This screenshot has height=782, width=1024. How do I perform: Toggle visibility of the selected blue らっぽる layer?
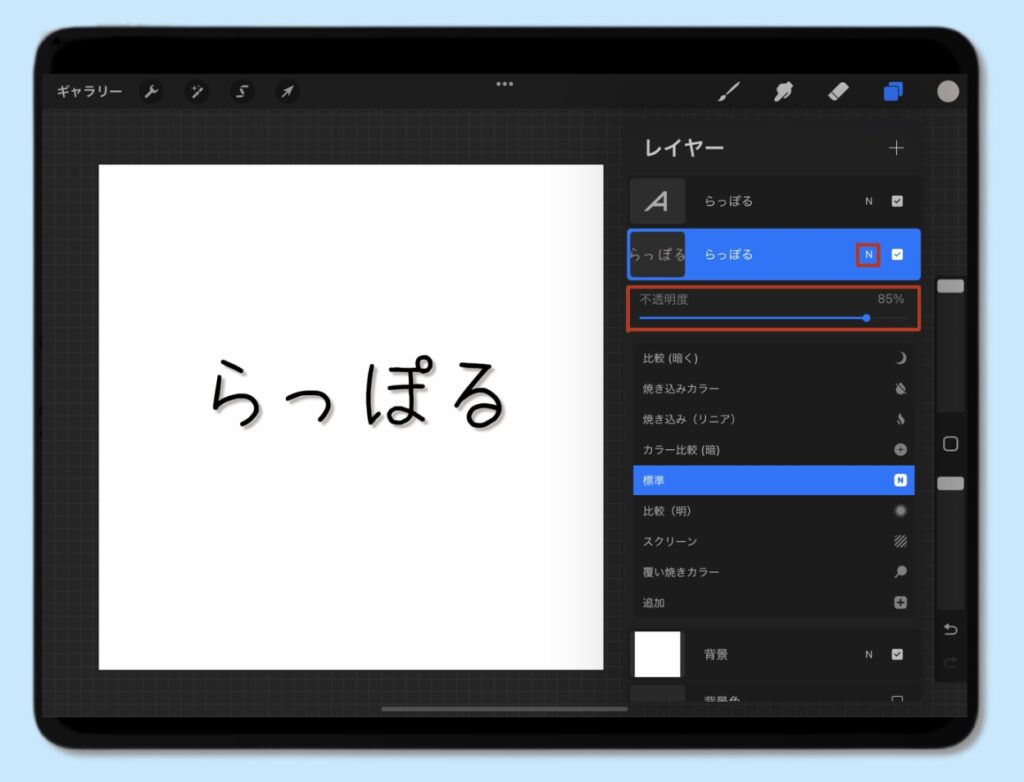tap(897, 255)
